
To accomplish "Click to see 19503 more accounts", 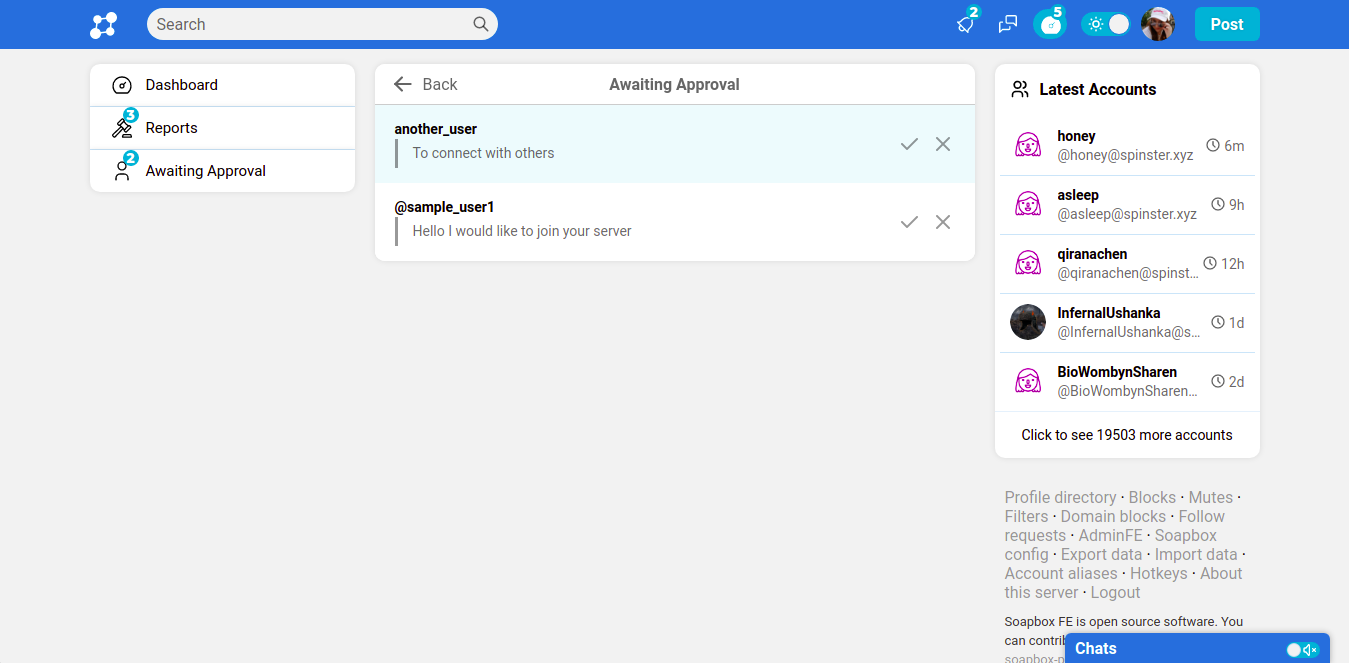I will pyautogui.click(x=1127, y=435).
